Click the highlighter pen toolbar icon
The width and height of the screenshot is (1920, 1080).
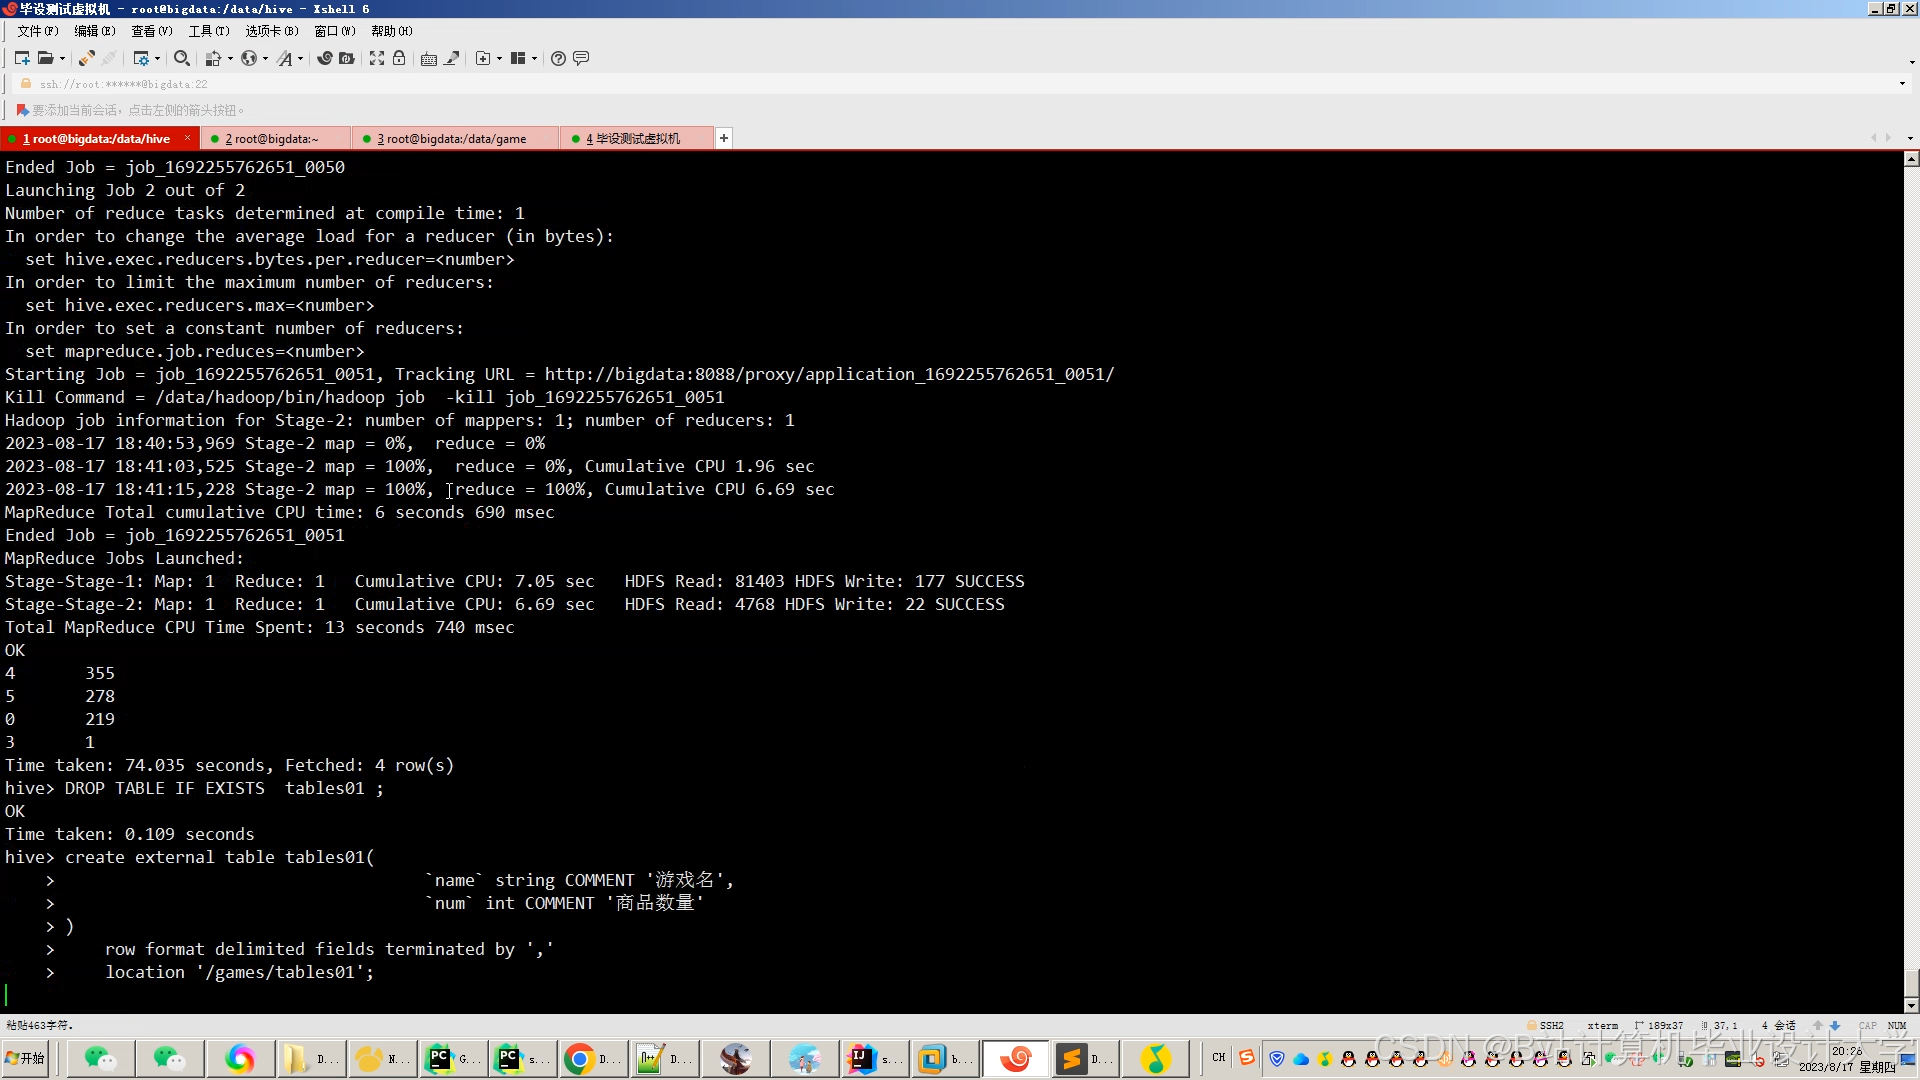452,59
